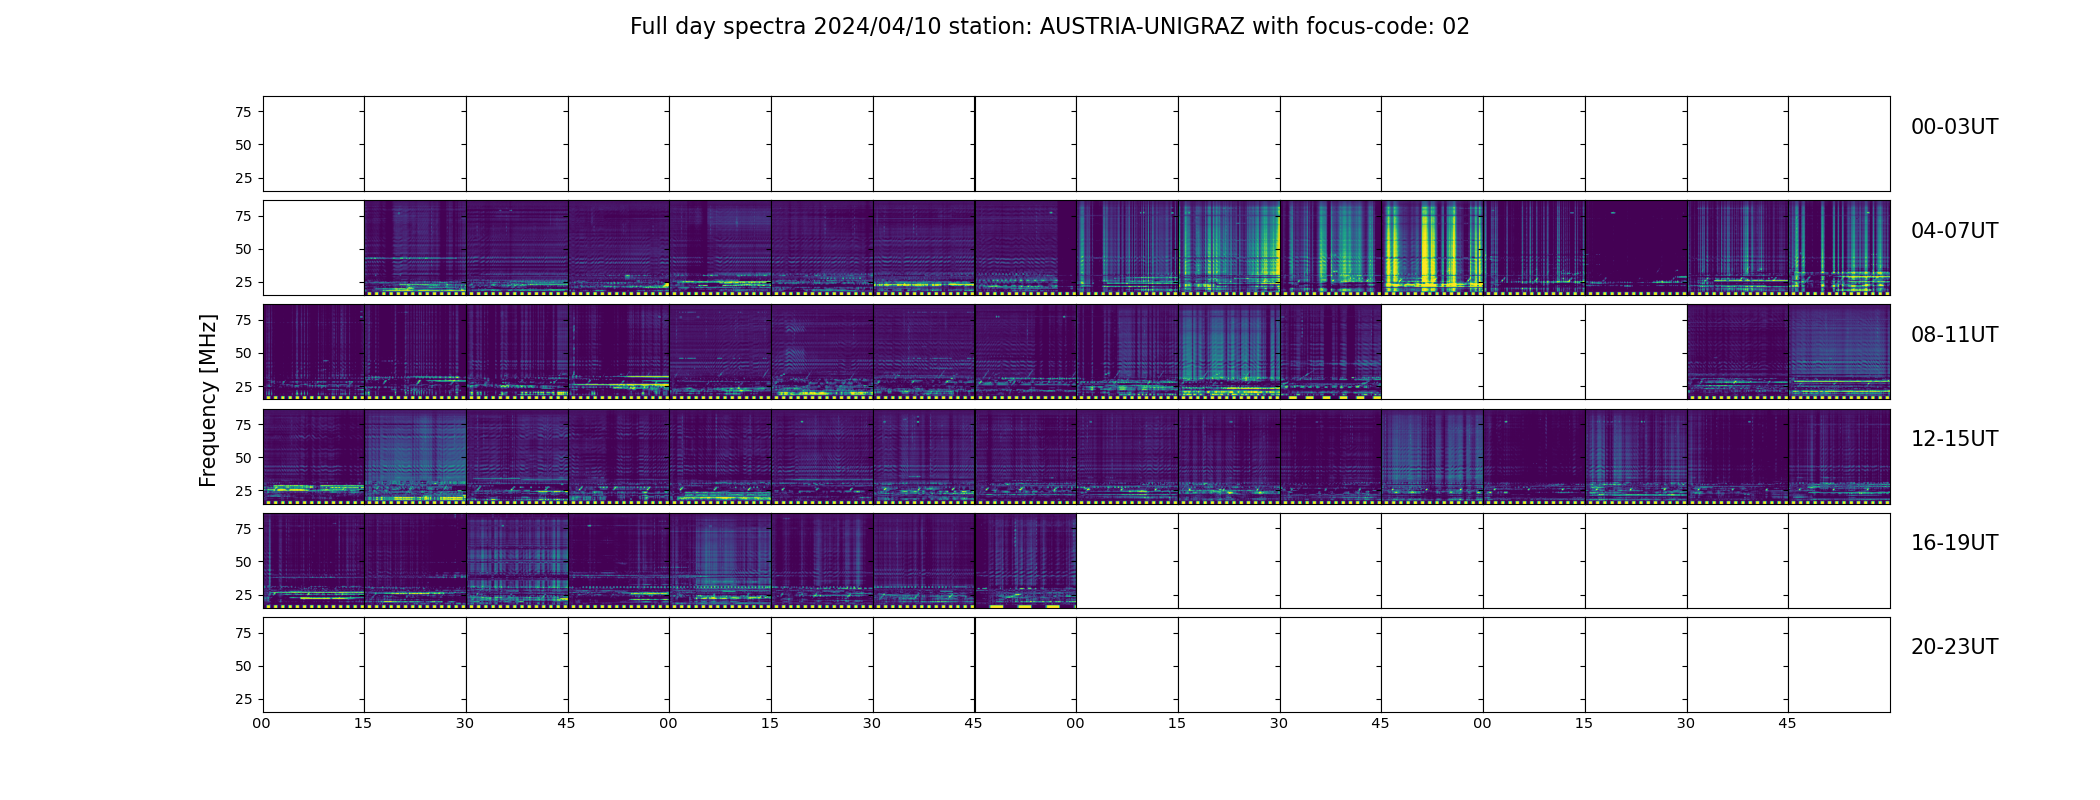This screenshot has height=800, width=2100.
Task: Select the '04-07UT' row label
Action: pyautogui.click(x=1954, y=231)
